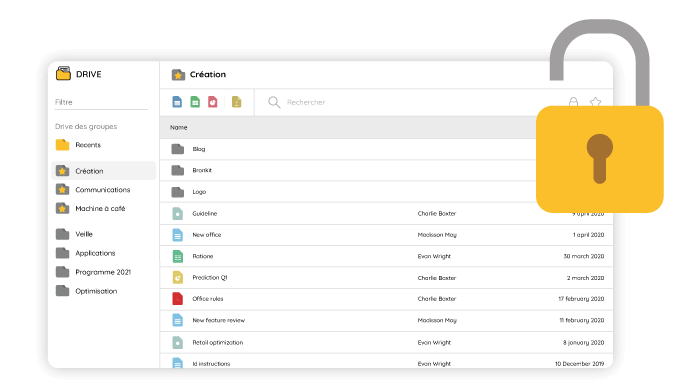This screenshot has height=392, width=700.
Task: Click the green spreadsheet icon of Rationa
Action: [178, 256]
